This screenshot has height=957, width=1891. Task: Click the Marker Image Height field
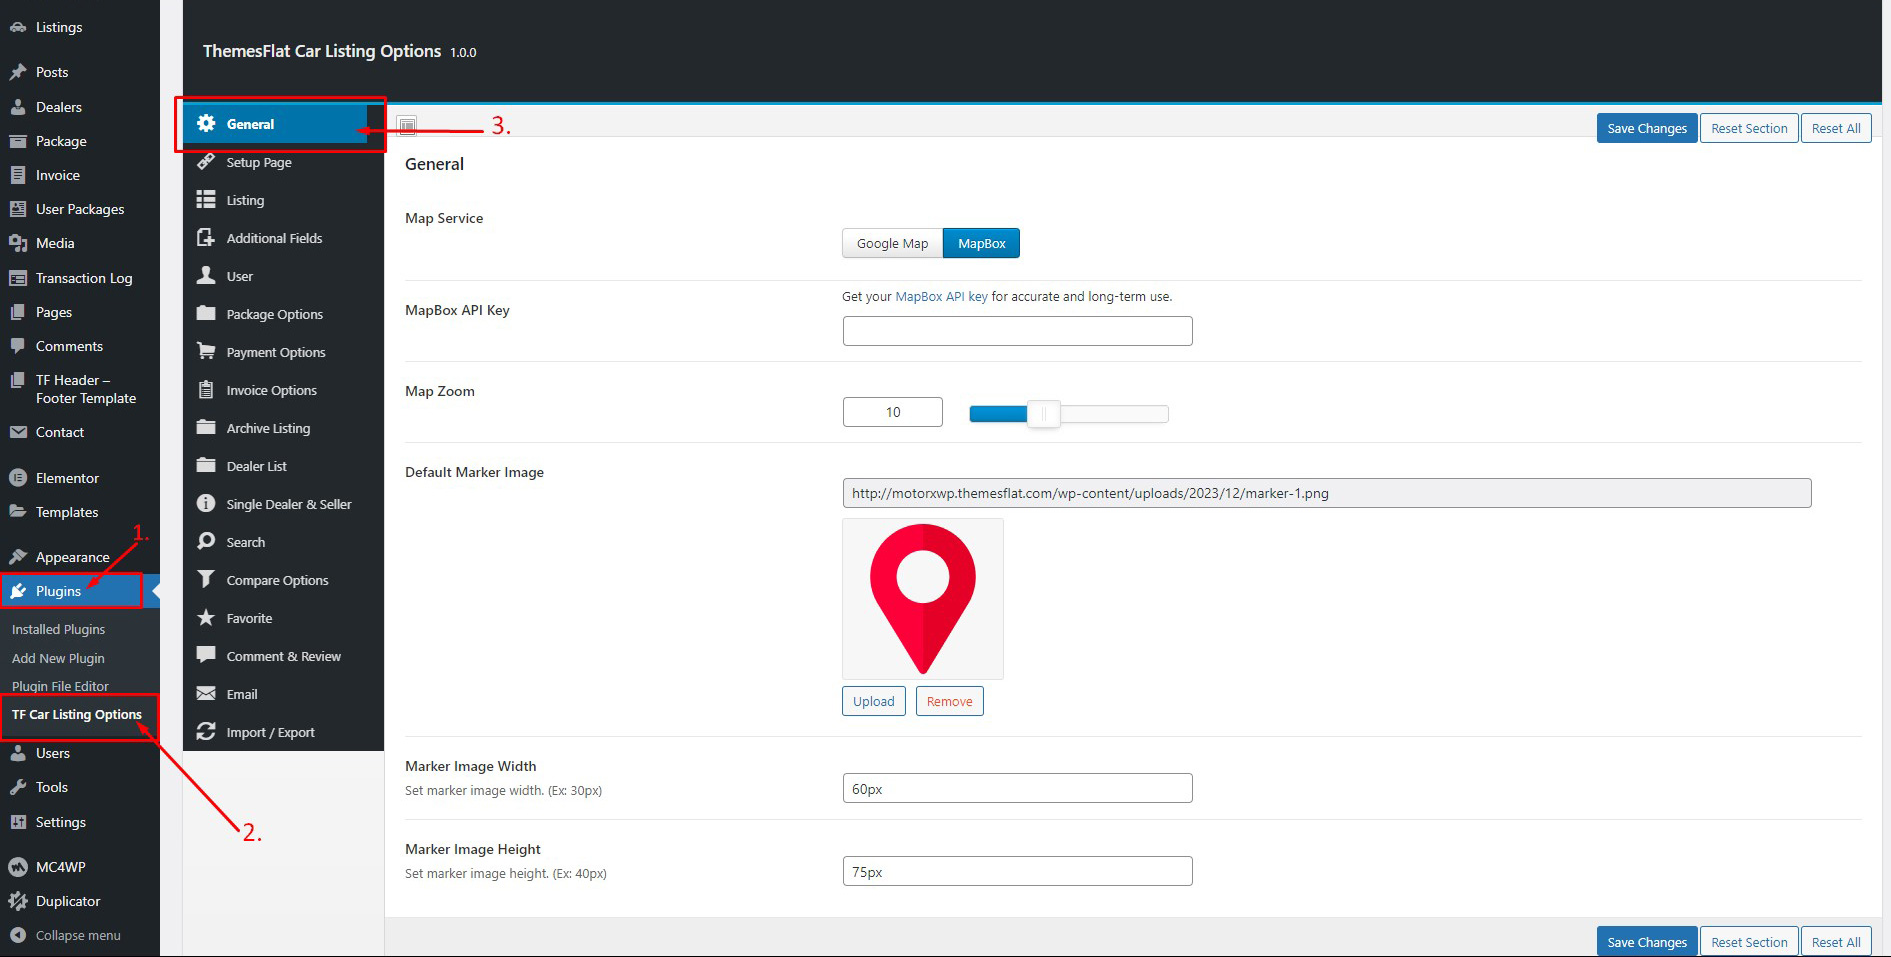coord(1017,871)
